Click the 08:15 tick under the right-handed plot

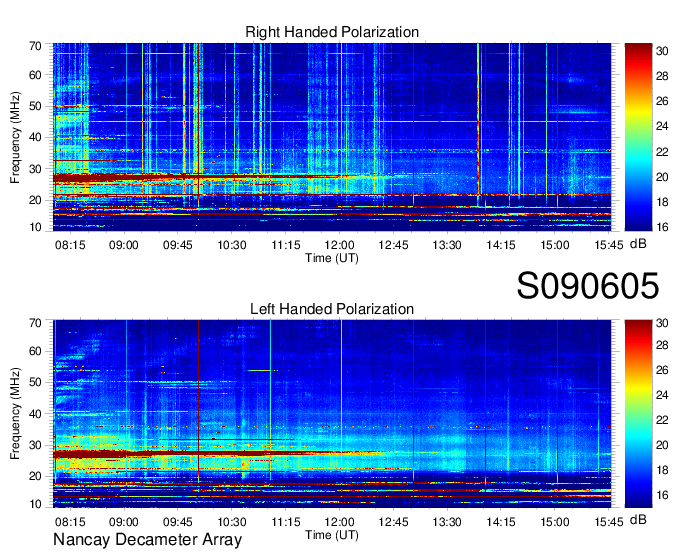click(70, 245)
